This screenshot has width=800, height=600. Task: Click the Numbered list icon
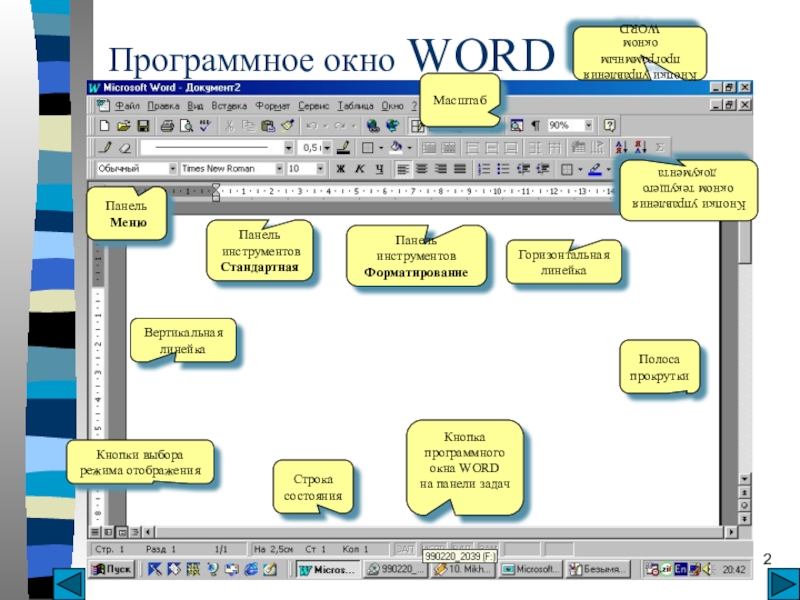[x=483, y=168]
